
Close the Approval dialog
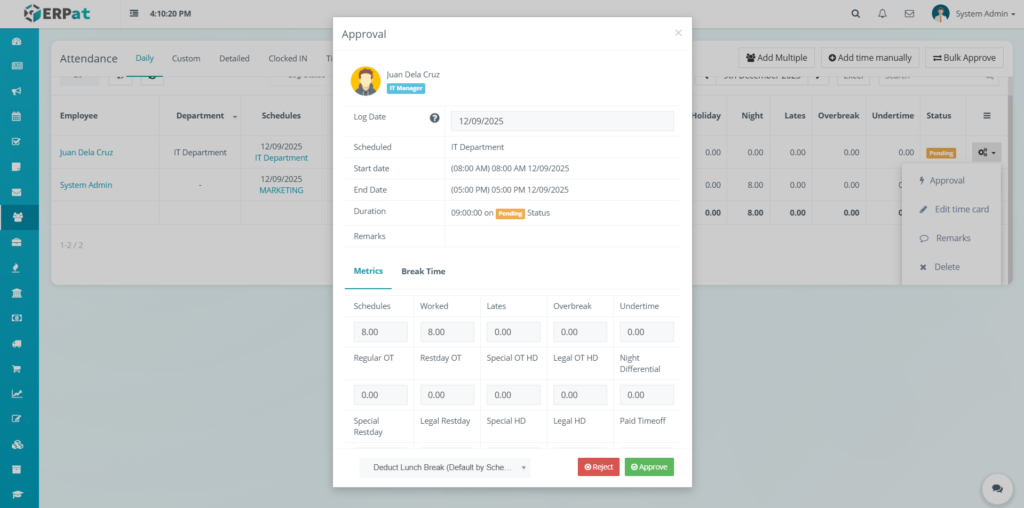point(678,33)
